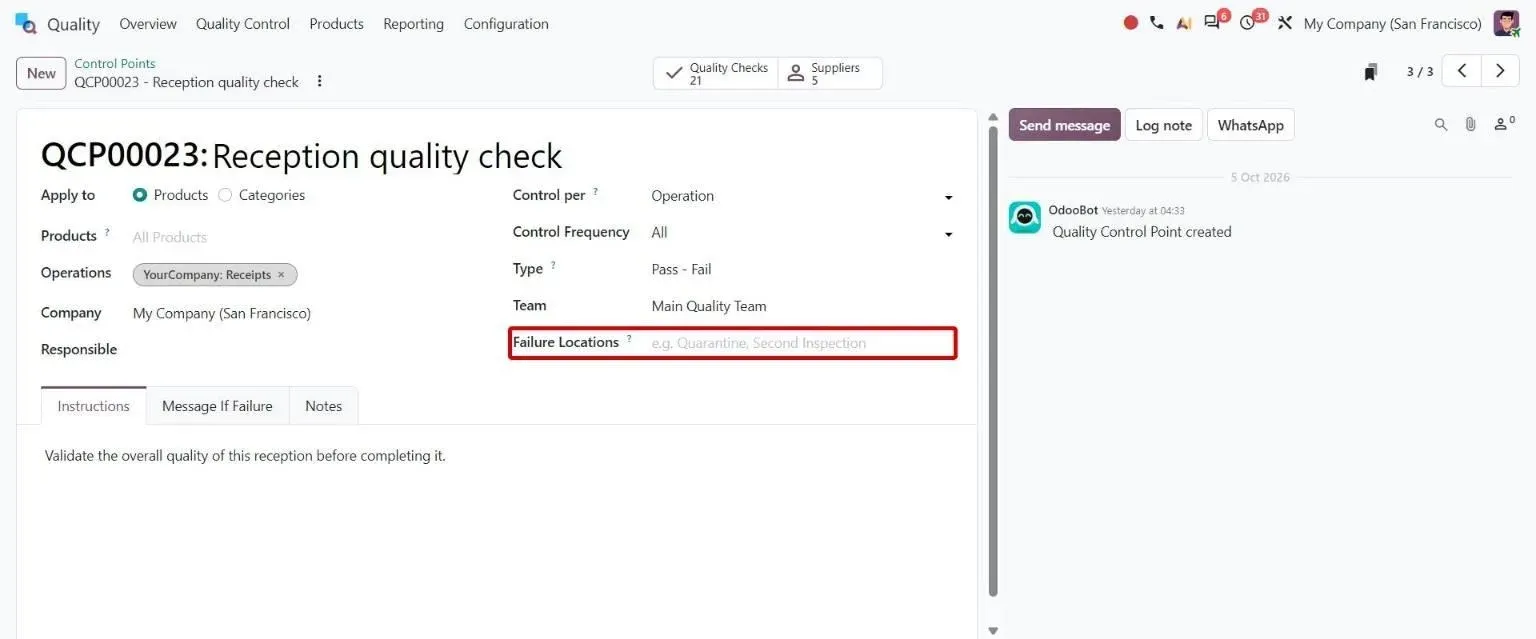Open the user avatar menu

coord(1506,23)
